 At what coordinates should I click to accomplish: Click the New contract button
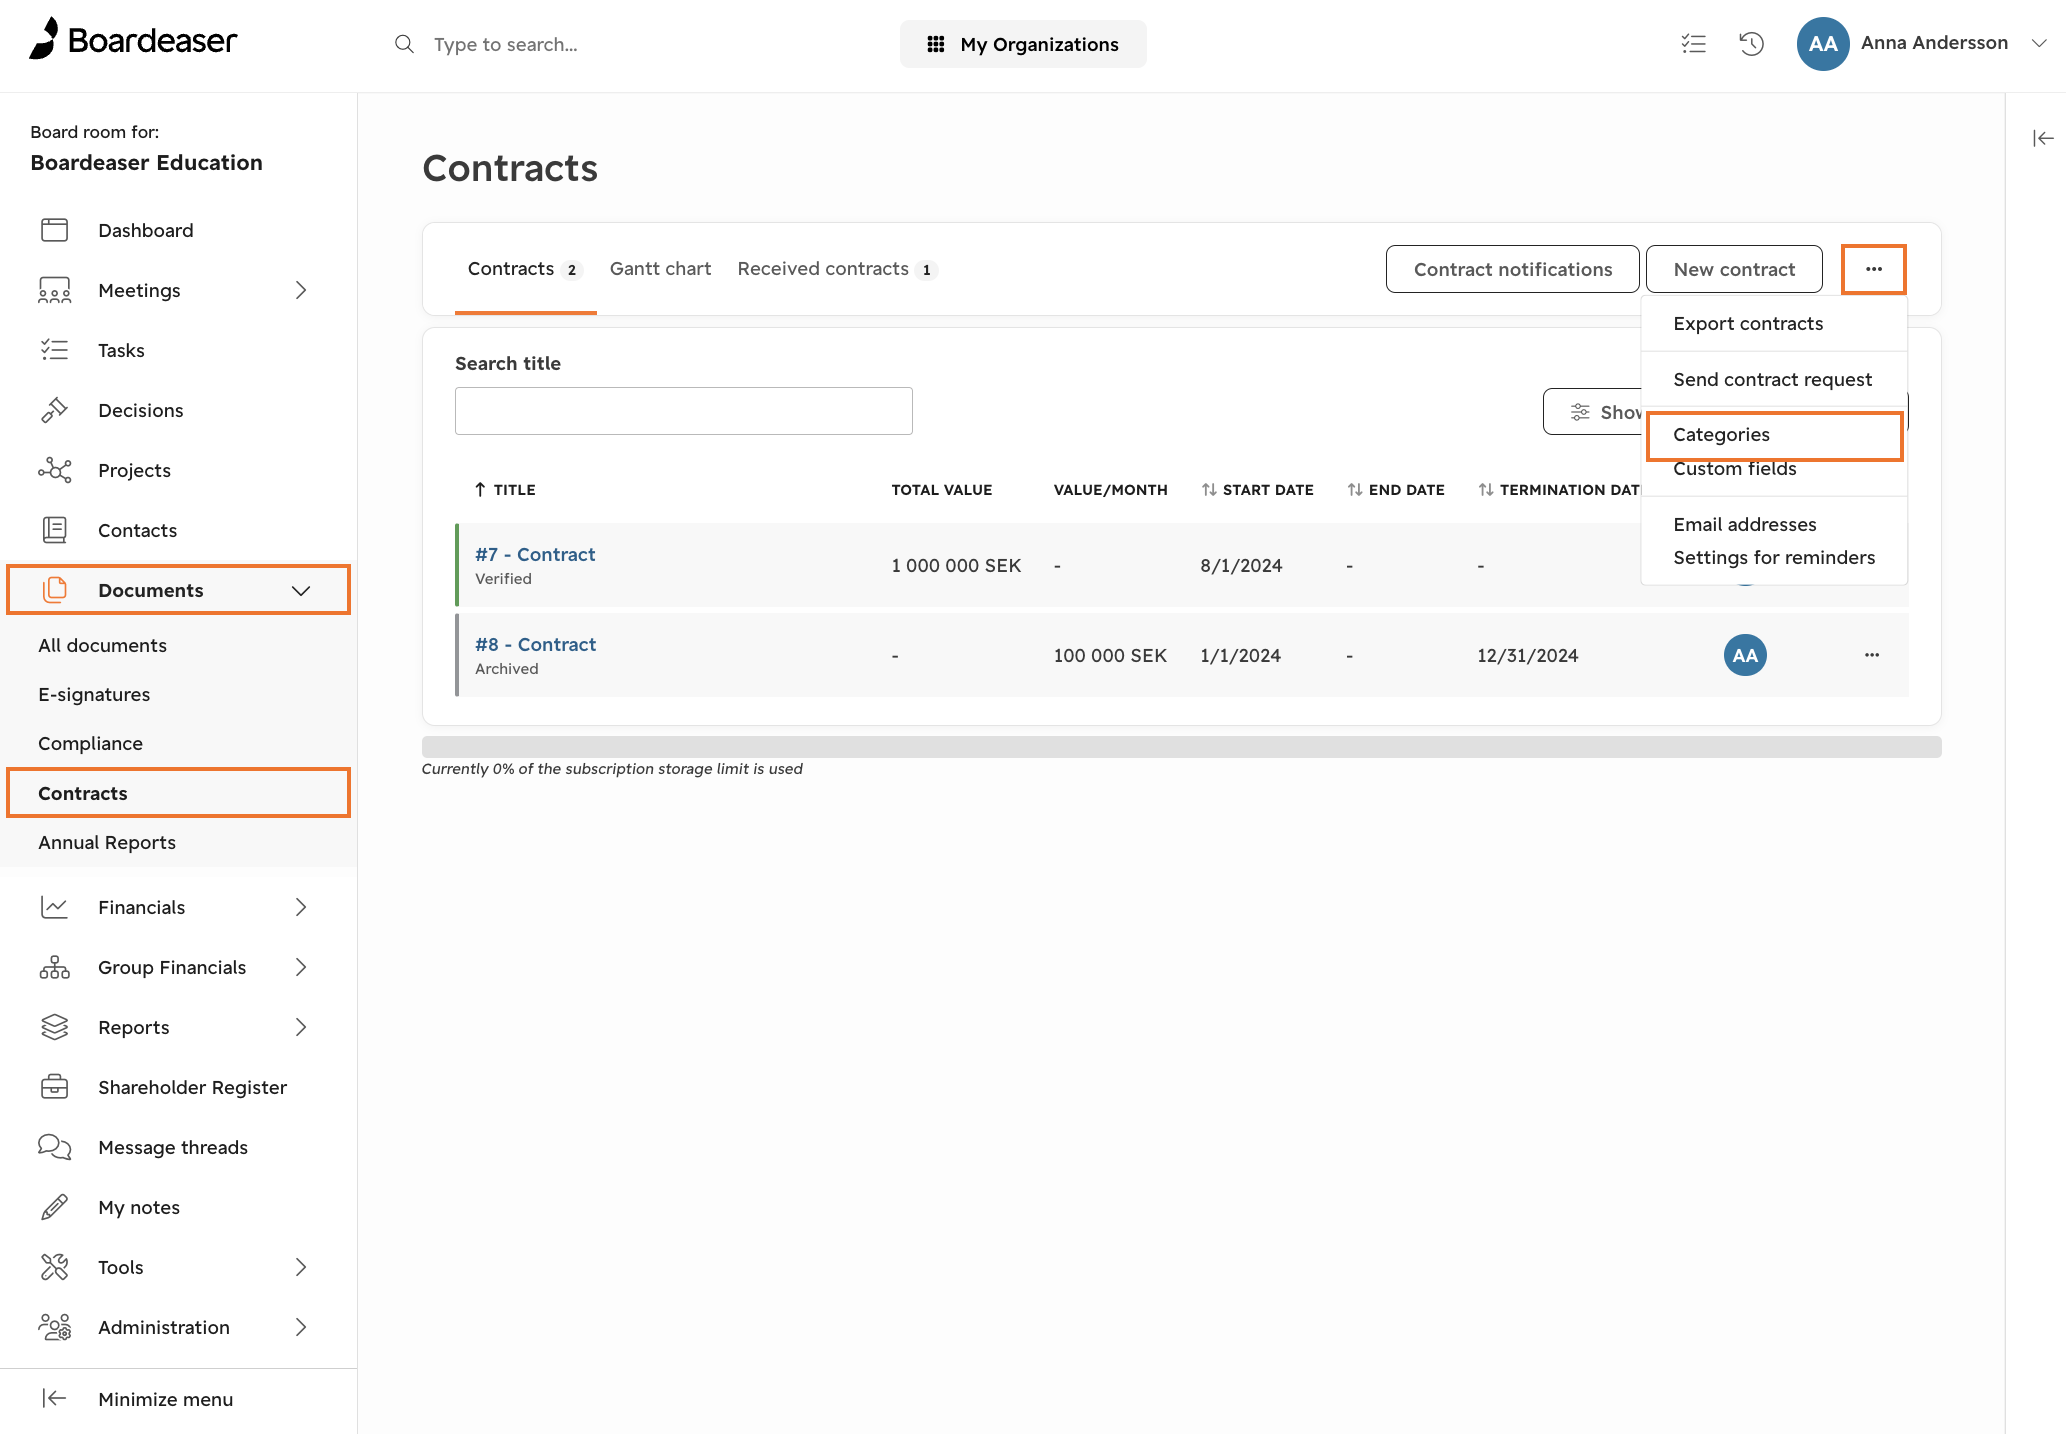tap(1734, 269)
